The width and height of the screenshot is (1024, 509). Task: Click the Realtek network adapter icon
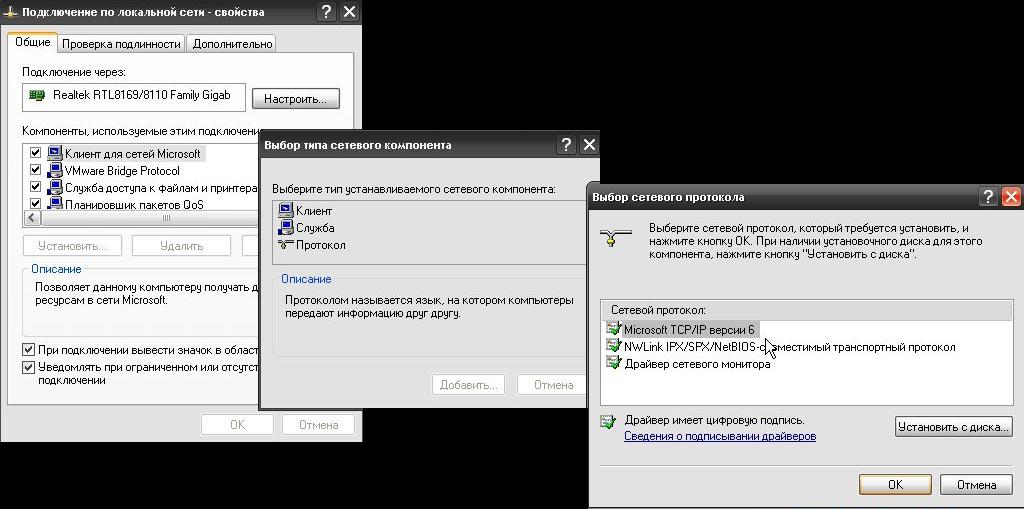(x=38, y=96)
